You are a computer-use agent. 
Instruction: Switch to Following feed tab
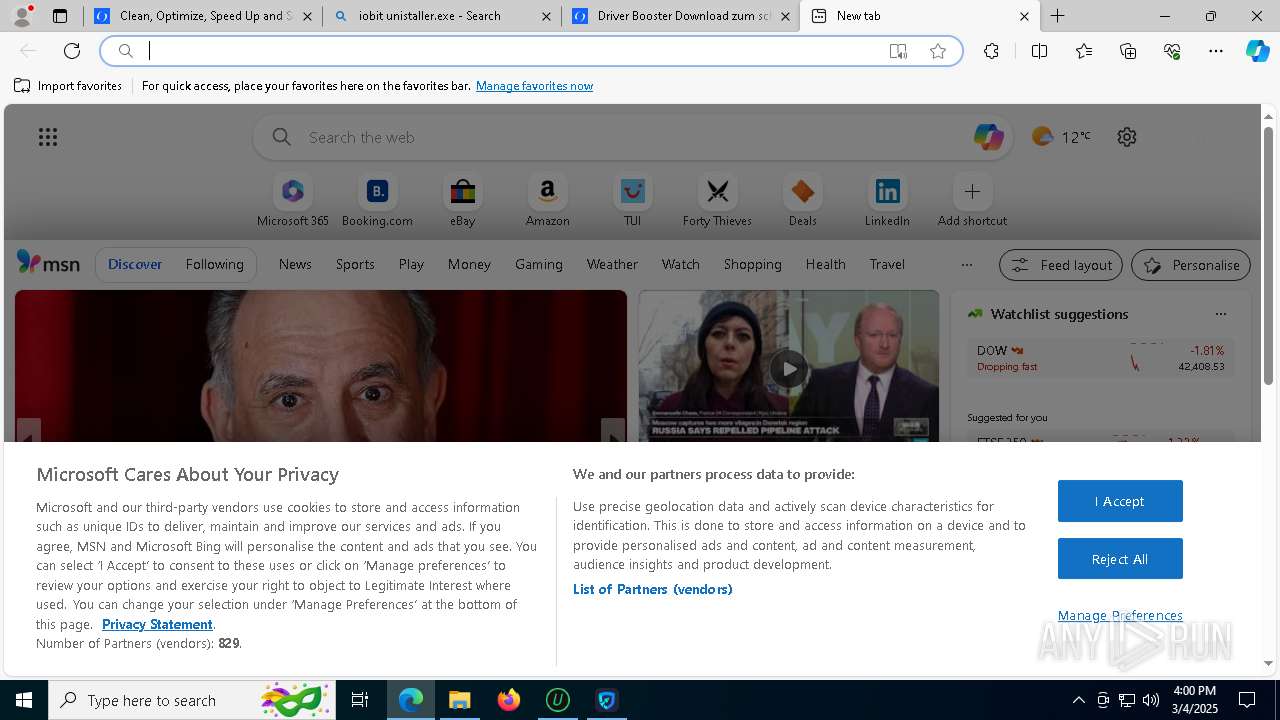(x=214, y=264)
